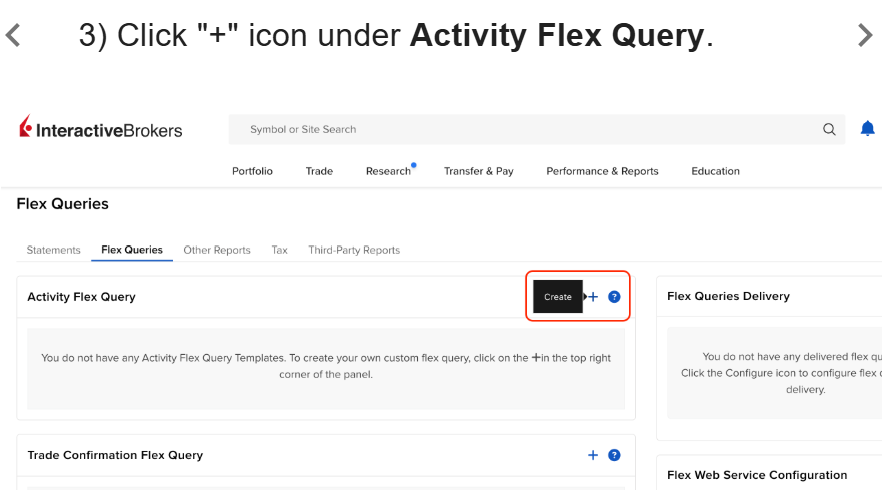Select the Tax tab
Screen dimensions: 882x490
coord(280,250)
